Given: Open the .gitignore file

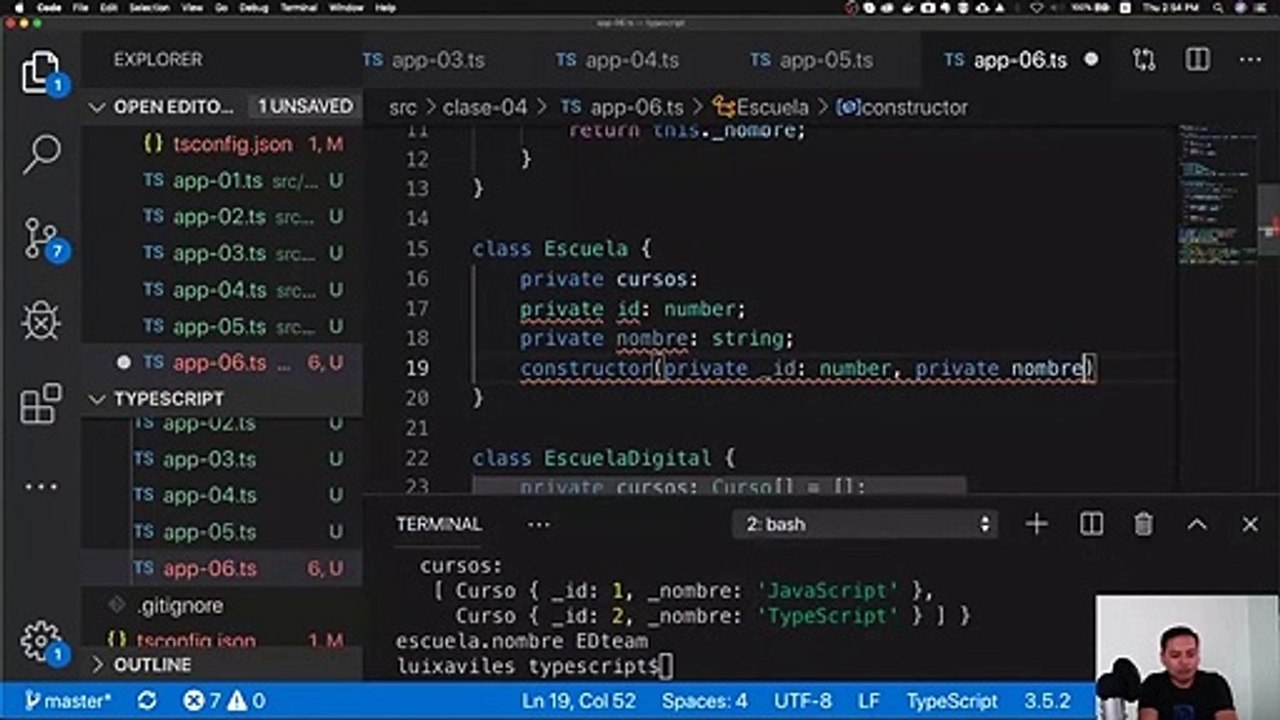Looking at the screenshot, I should 222,605.
